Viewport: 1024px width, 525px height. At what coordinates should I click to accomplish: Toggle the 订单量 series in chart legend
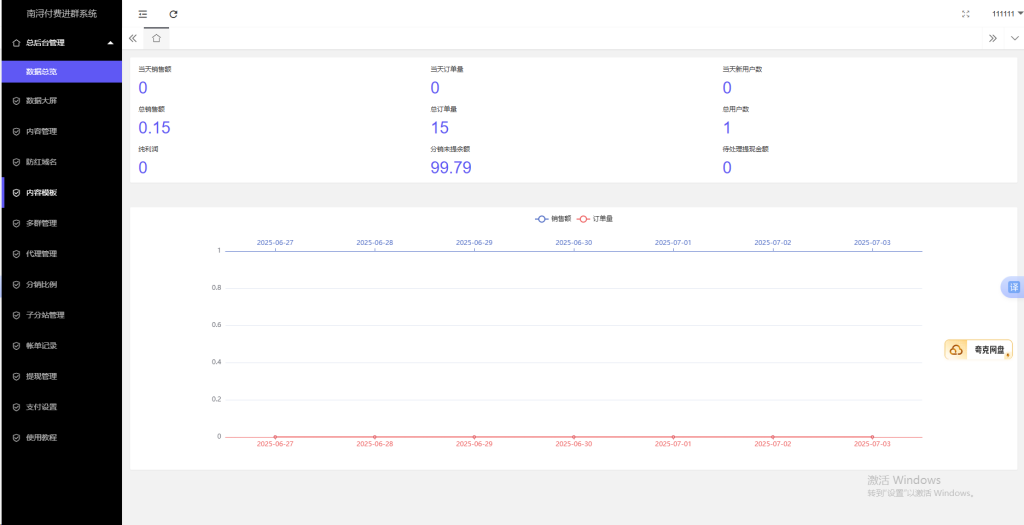(x=596, y=218)
